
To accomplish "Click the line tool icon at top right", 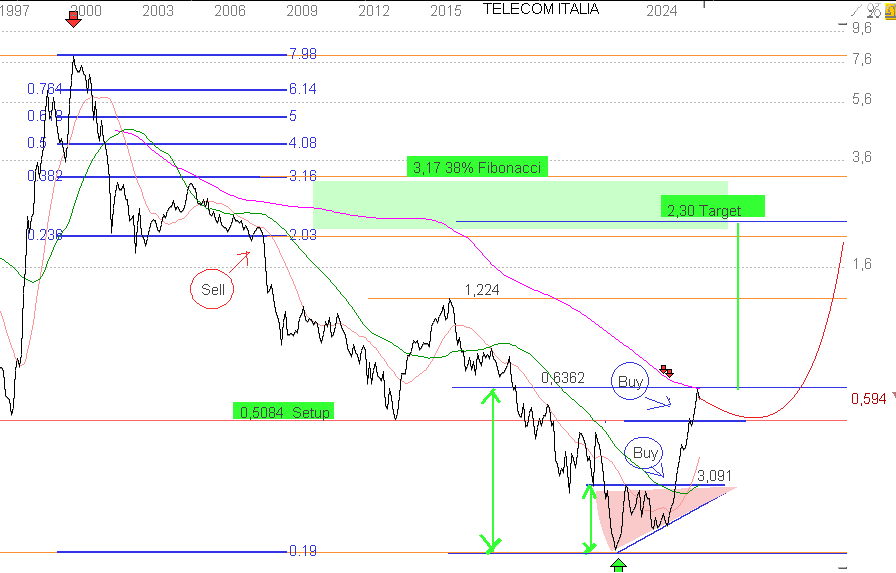I will (856, 9).
